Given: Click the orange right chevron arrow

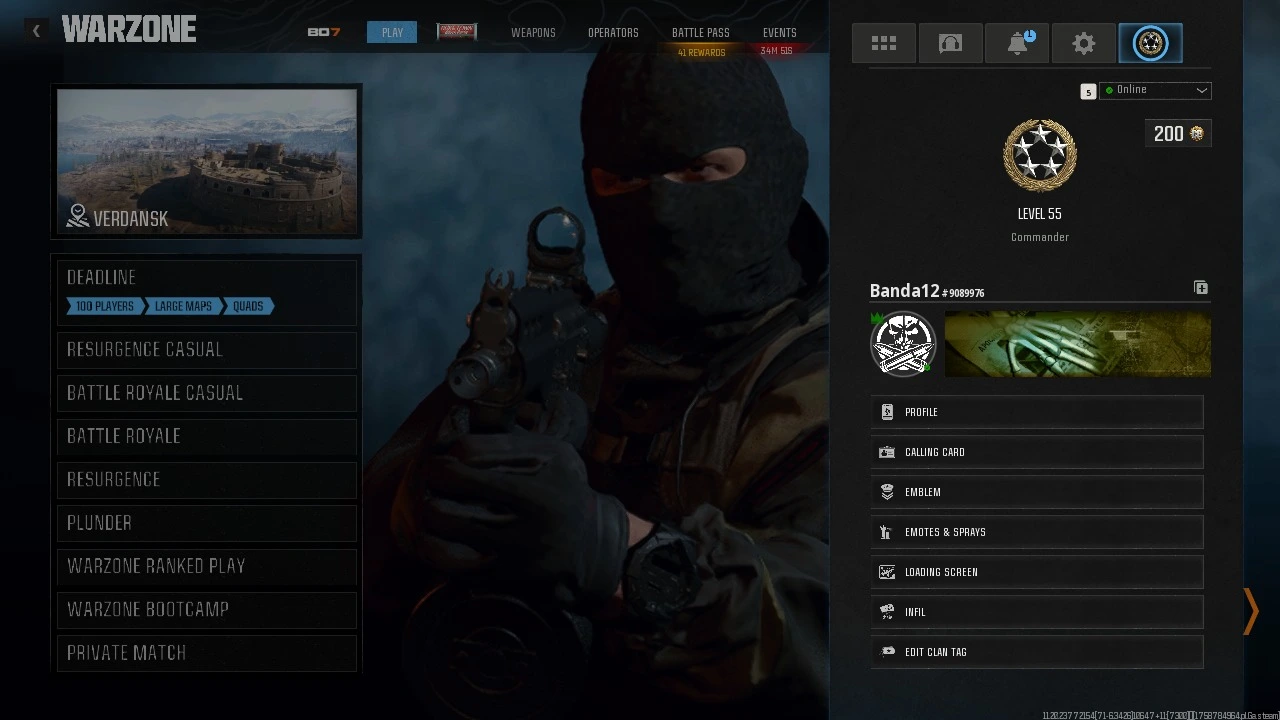Looking at the screenshot, I should pyautogui.click(x=1250, y=611).
